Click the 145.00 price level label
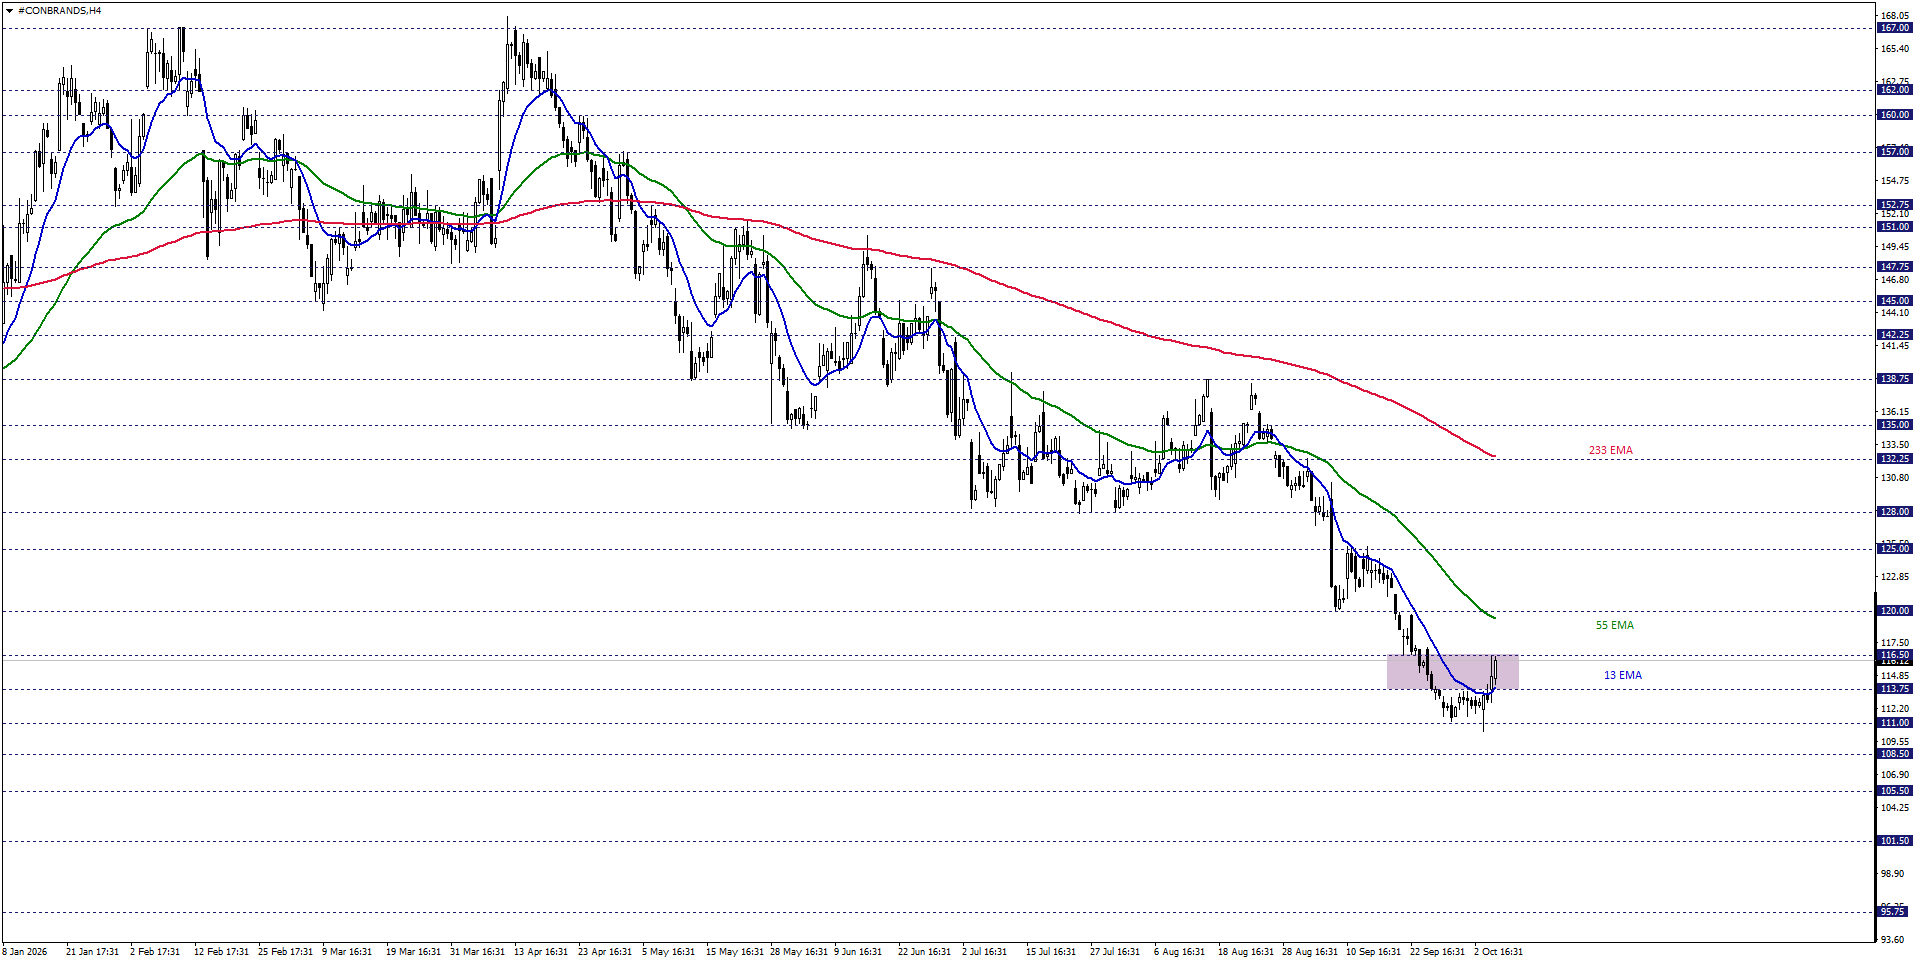The height and width of the screenshot is (963, 1916). click(x=1894, y=301)
